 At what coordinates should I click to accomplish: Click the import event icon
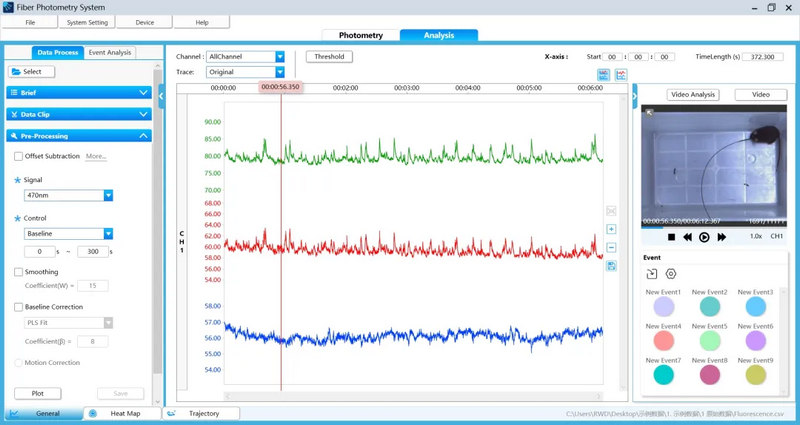652,274
